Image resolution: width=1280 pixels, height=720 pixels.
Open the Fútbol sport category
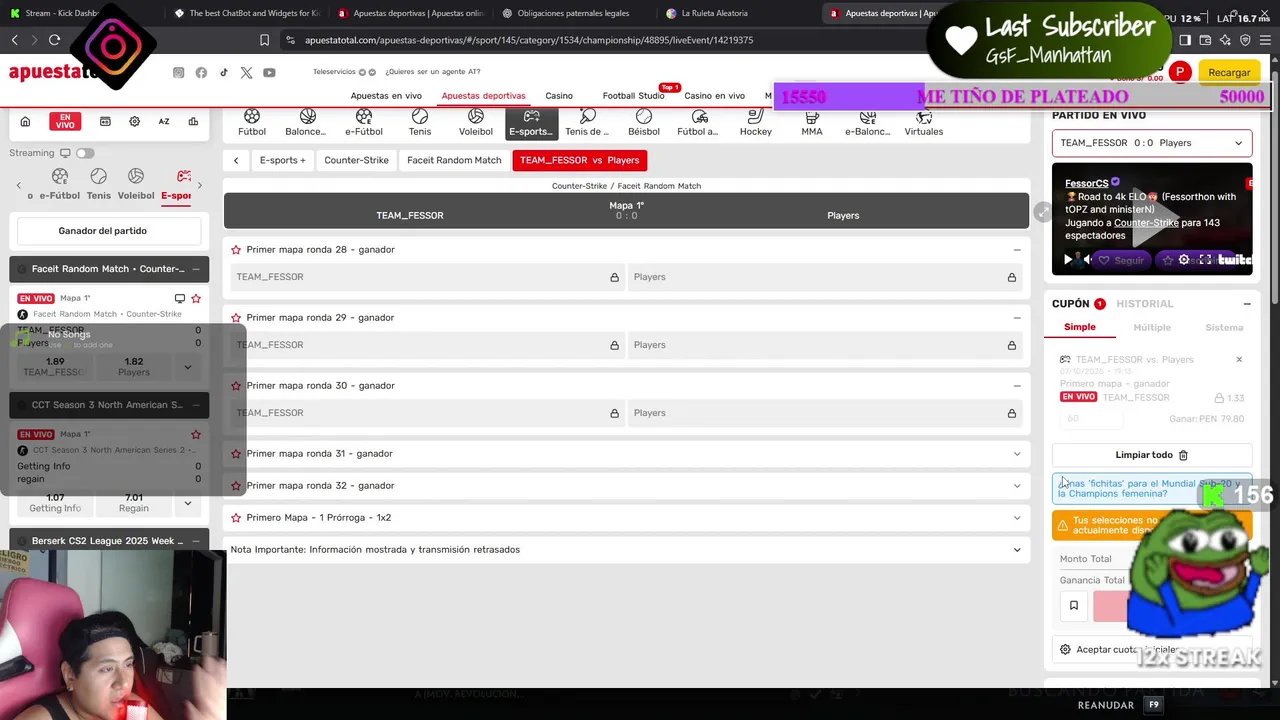tap(252, 122)
